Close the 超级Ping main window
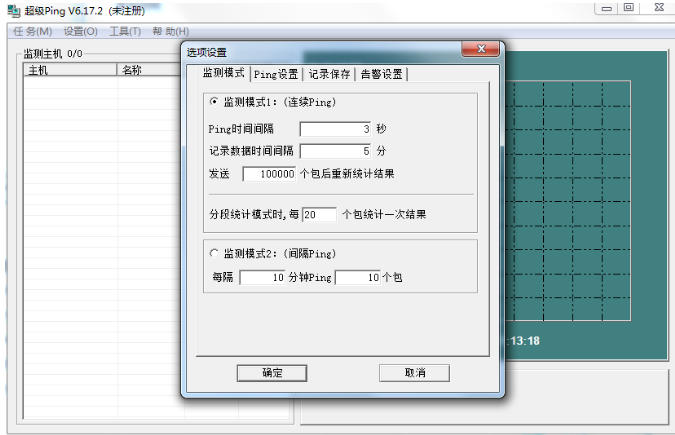 [659, 7]
